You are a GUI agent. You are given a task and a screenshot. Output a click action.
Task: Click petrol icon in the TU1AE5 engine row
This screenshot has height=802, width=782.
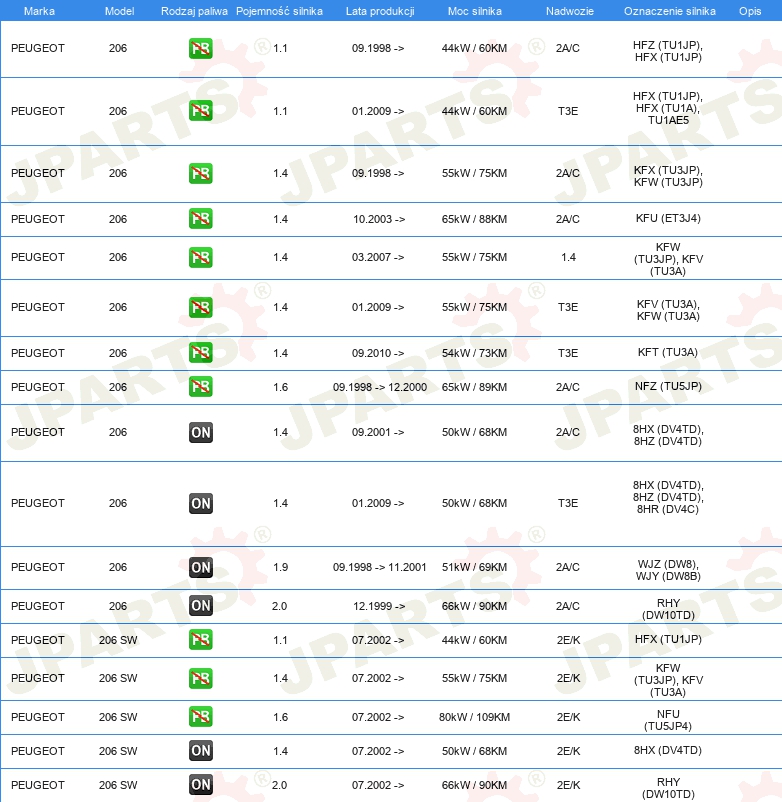(x=200, y=111)
